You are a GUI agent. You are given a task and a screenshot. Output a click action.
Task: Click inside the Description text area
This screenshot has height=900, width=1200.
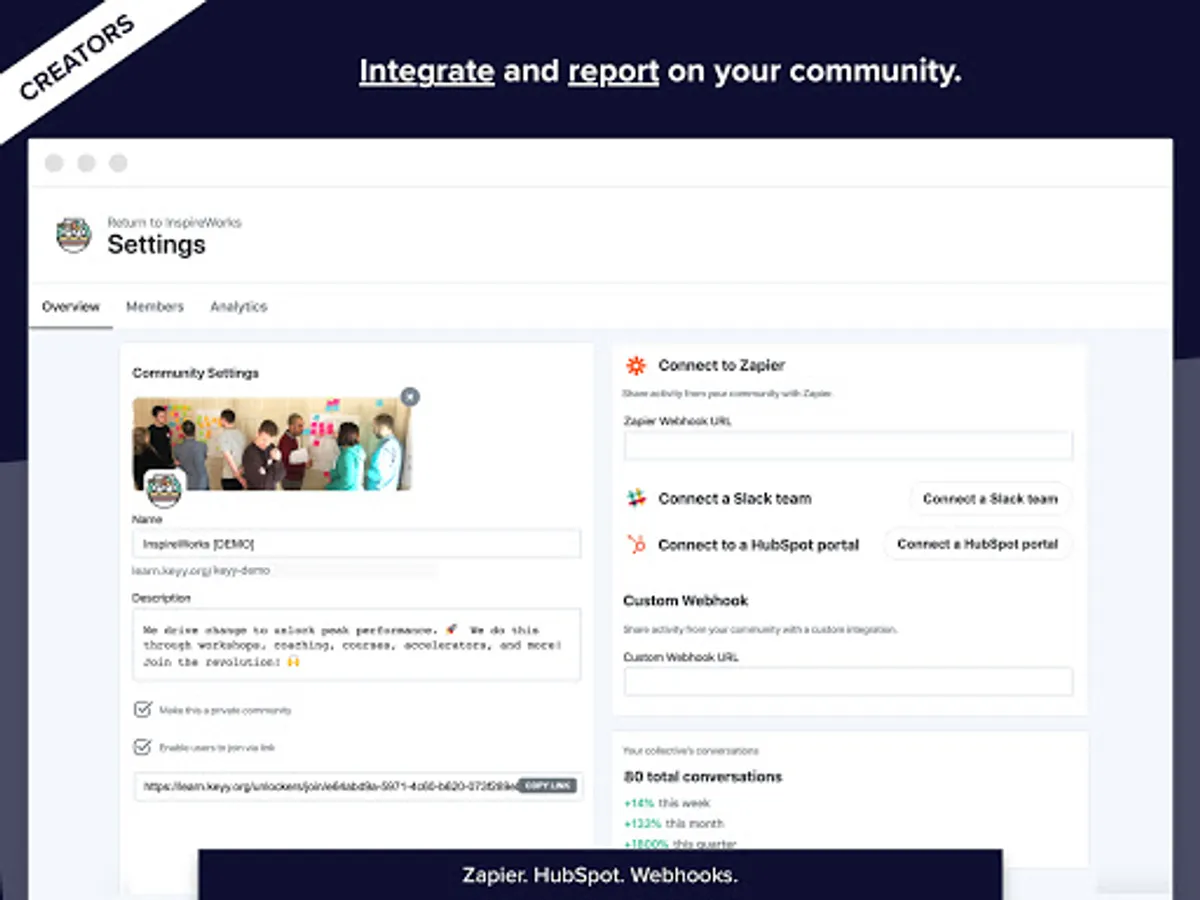pyautogui.click(x=356, y=645)
